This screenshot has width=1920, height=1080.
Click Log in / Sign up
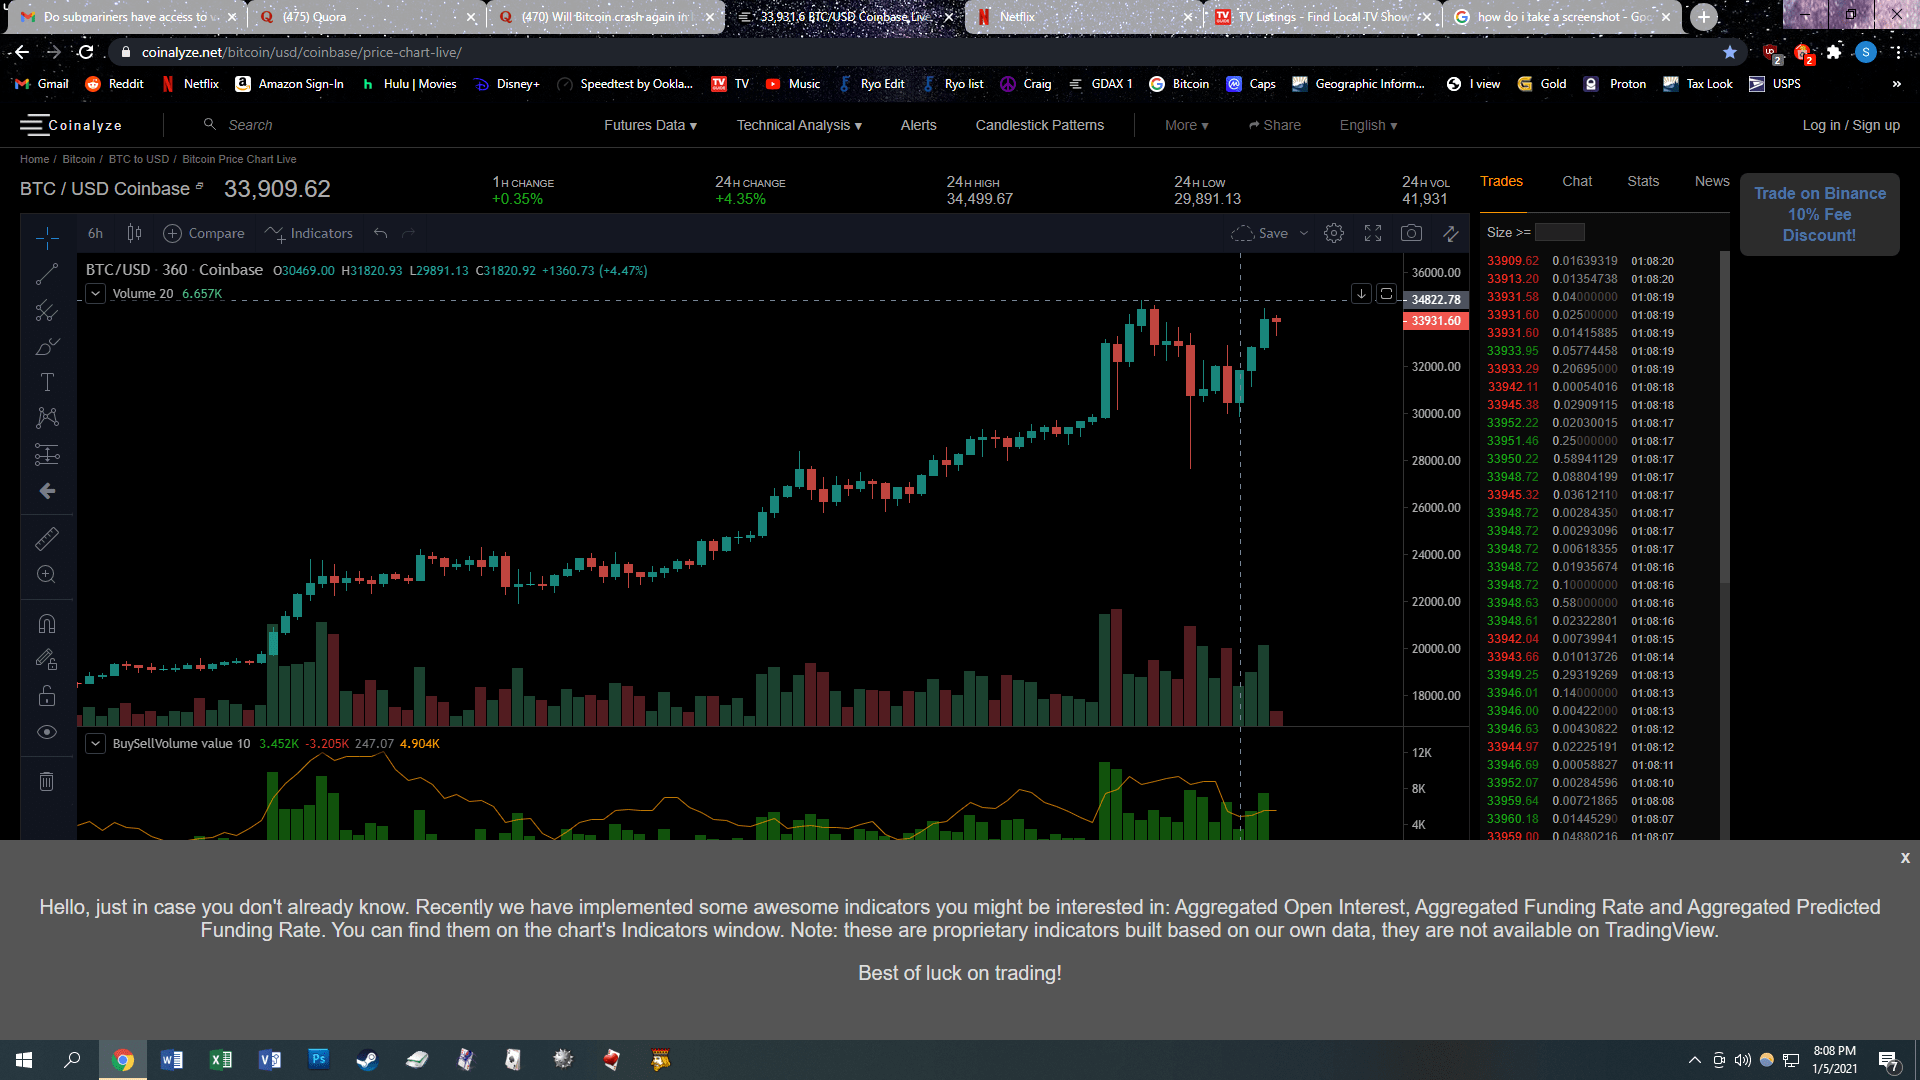click(1851, 125)
